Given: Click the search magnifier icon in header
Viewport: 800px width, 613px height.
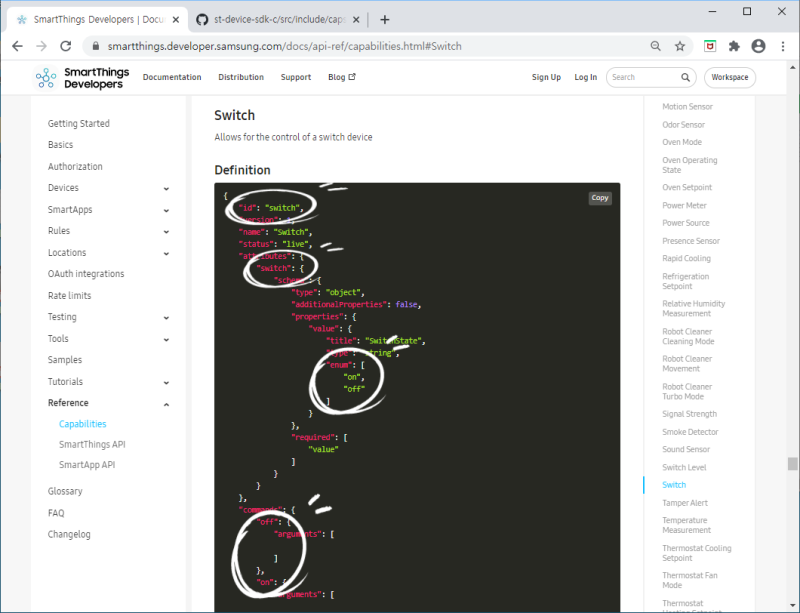Looking at the screenshot, I should 685,77.
